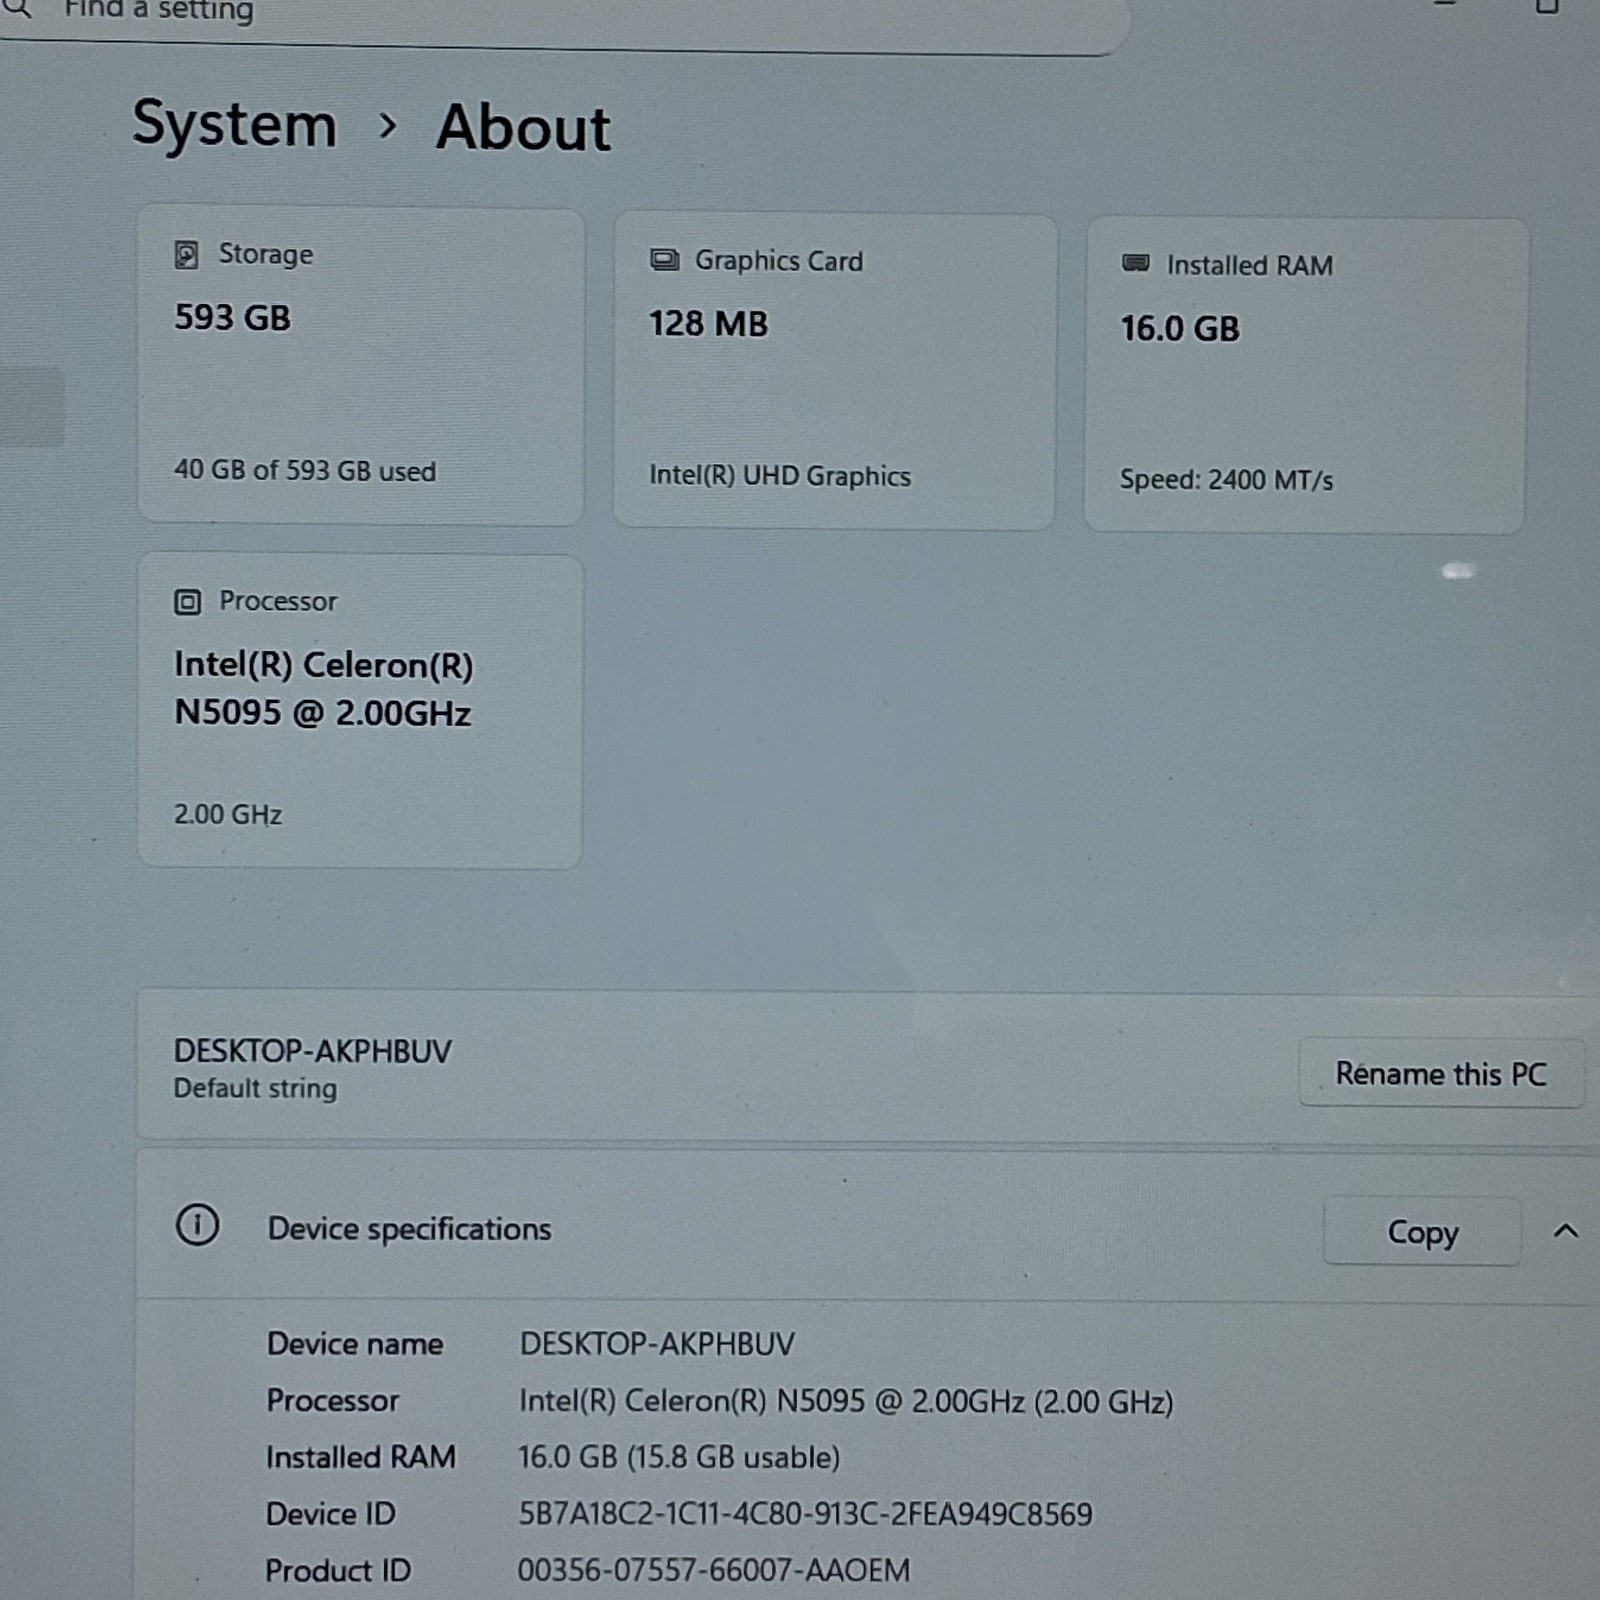Click the Rename this PC button

(x=1441, y=1074)
